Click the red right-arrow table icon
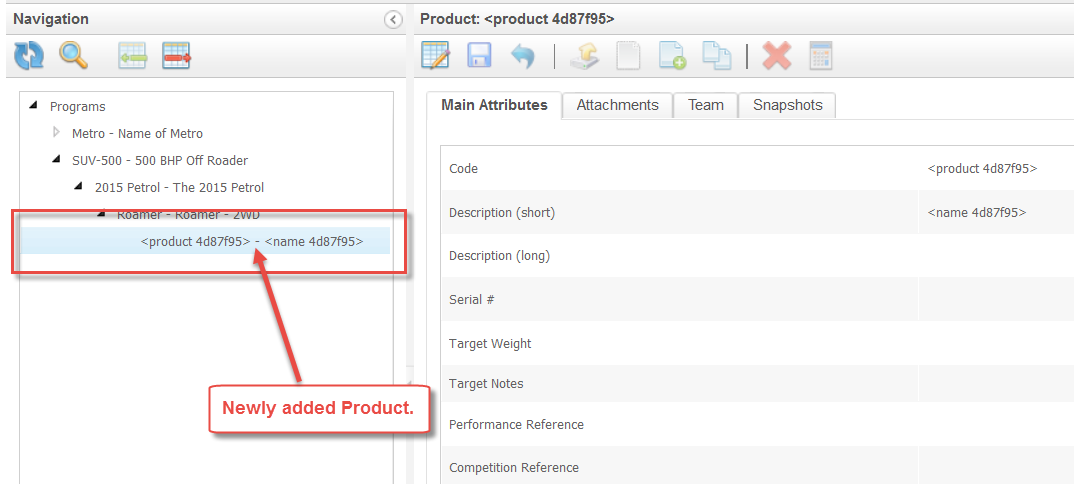The width and height of the screenshot is (1074, 484). pos(176,56)
